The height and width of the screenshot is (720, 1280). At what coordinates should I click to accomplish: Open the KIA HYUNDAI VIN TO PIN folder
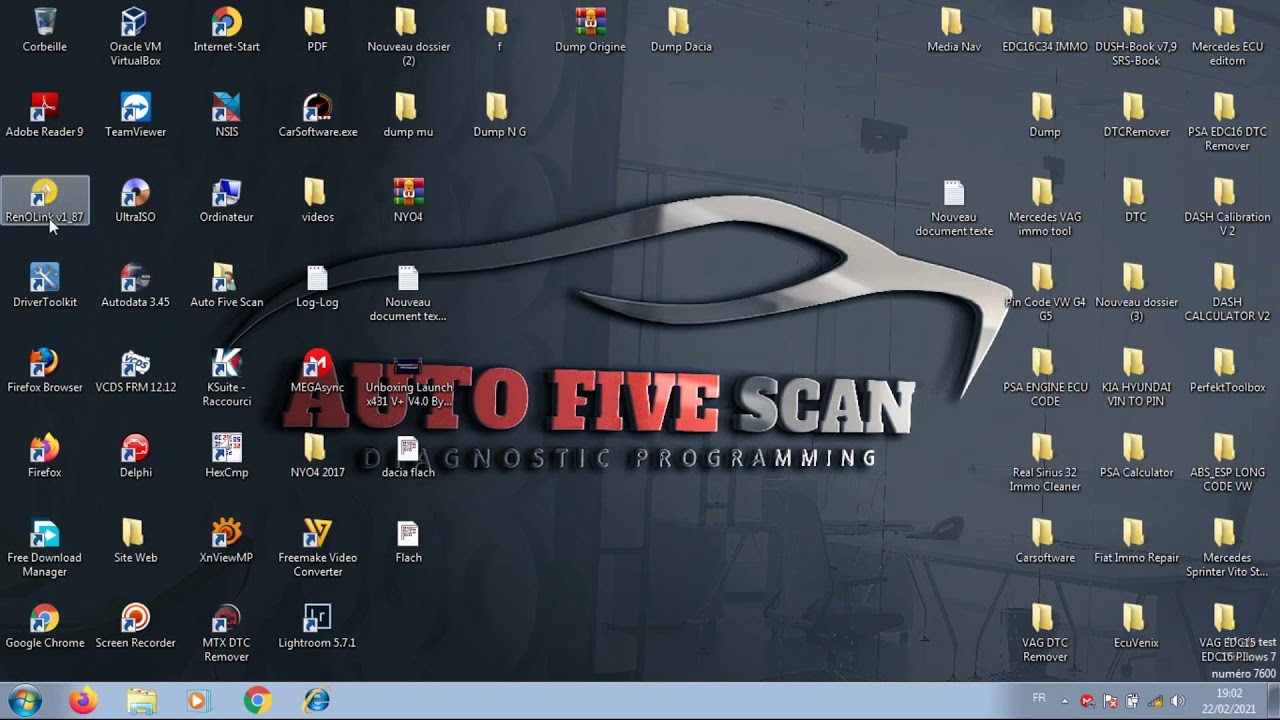[x=1136, y=377]
